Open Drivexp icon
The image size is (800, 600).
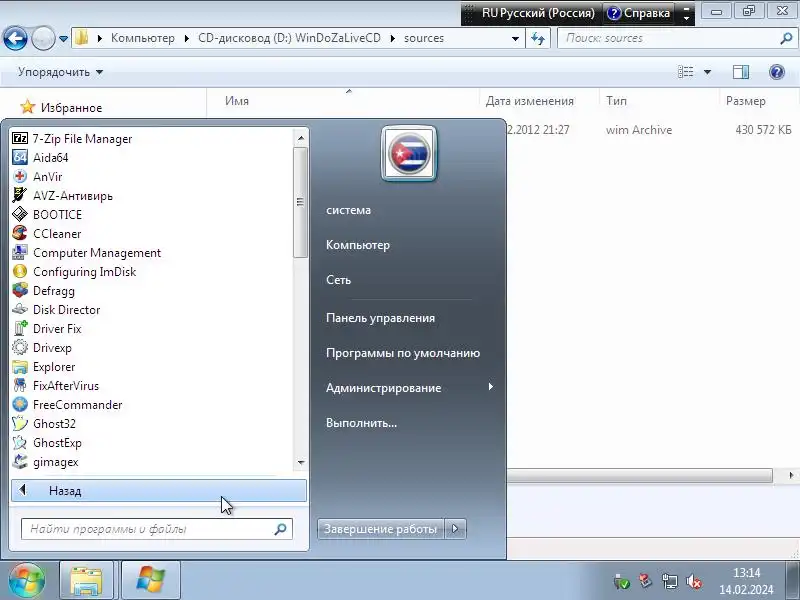click(x=20, y=347)
